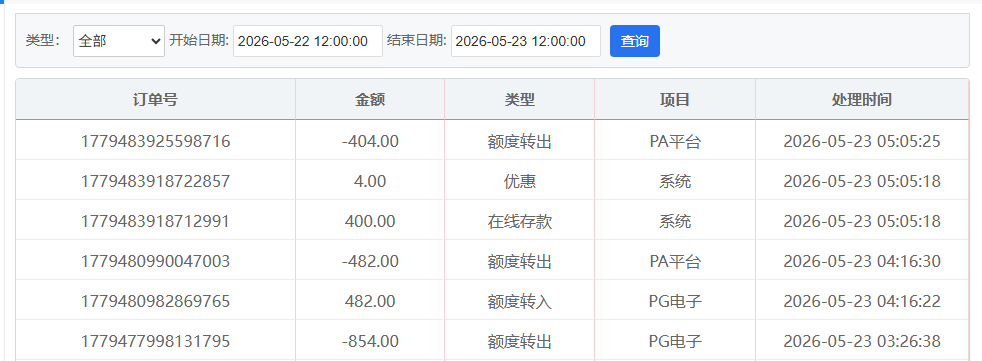This screenshot has width=982, height=361.
Task: Click the amount 482.00
Action: (370, 301)
